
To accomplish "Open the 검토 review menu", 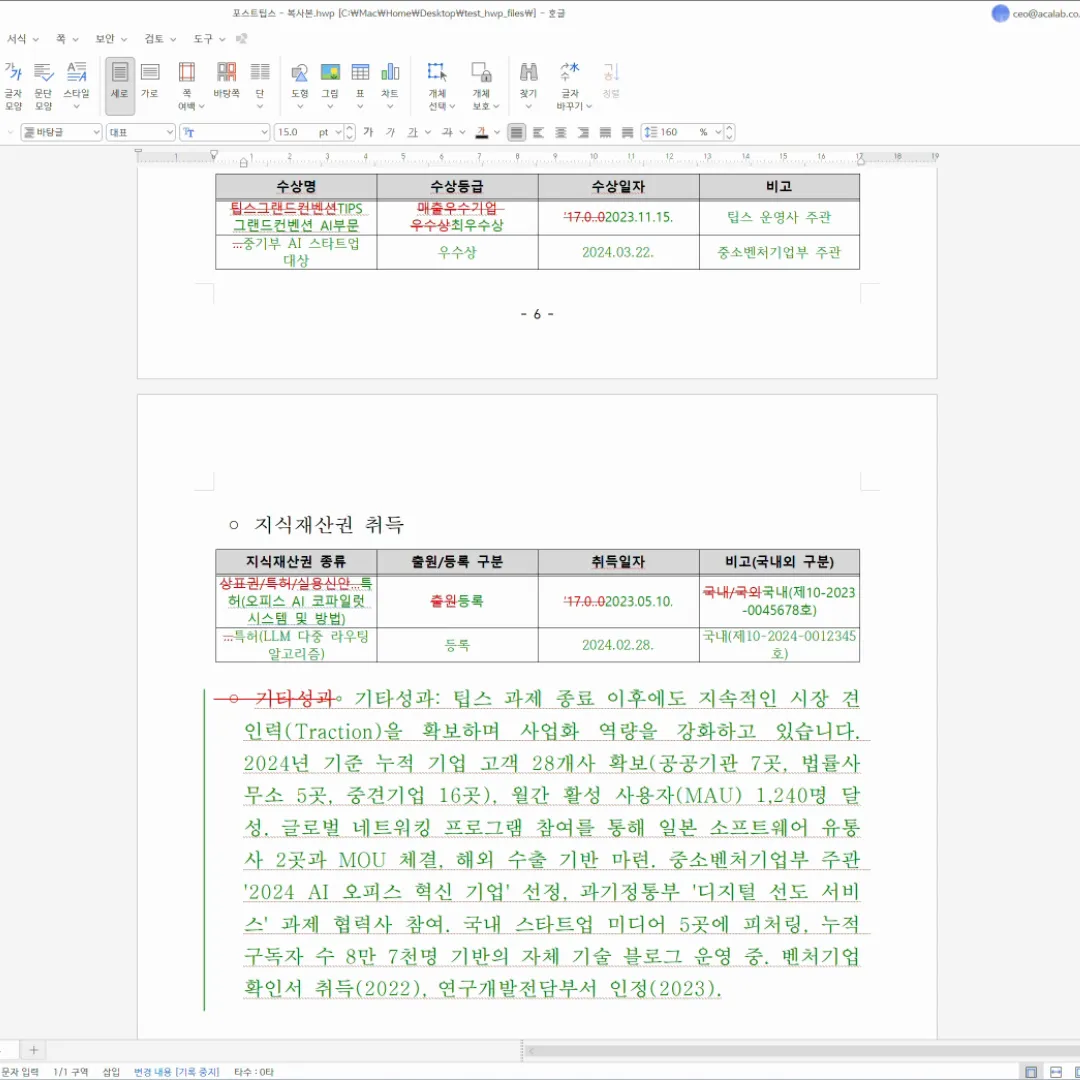I will coord(159,39).
